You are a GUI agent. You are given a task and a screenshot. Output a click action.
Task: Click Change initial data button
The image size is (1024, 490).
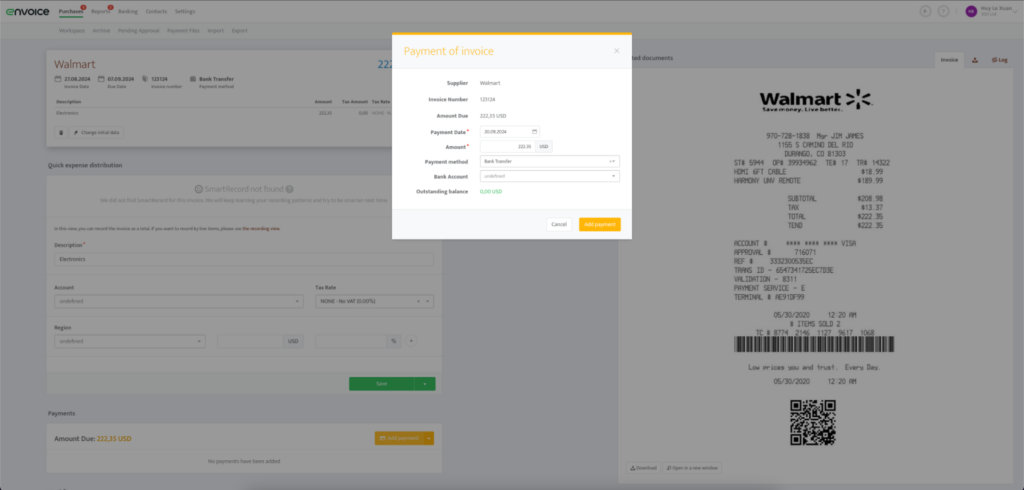(x=97, y=133)
